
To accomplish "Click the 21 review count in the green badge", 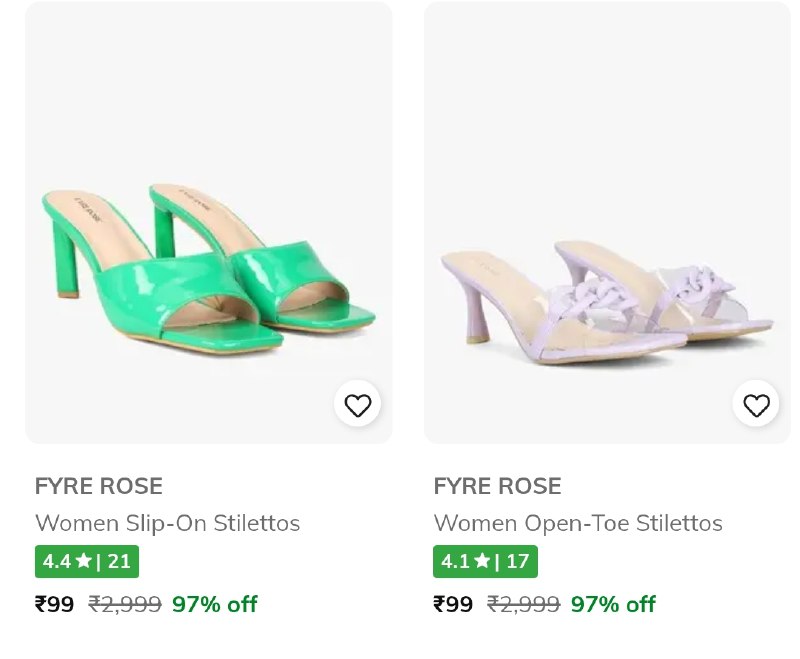I will [x=119, y=562].
